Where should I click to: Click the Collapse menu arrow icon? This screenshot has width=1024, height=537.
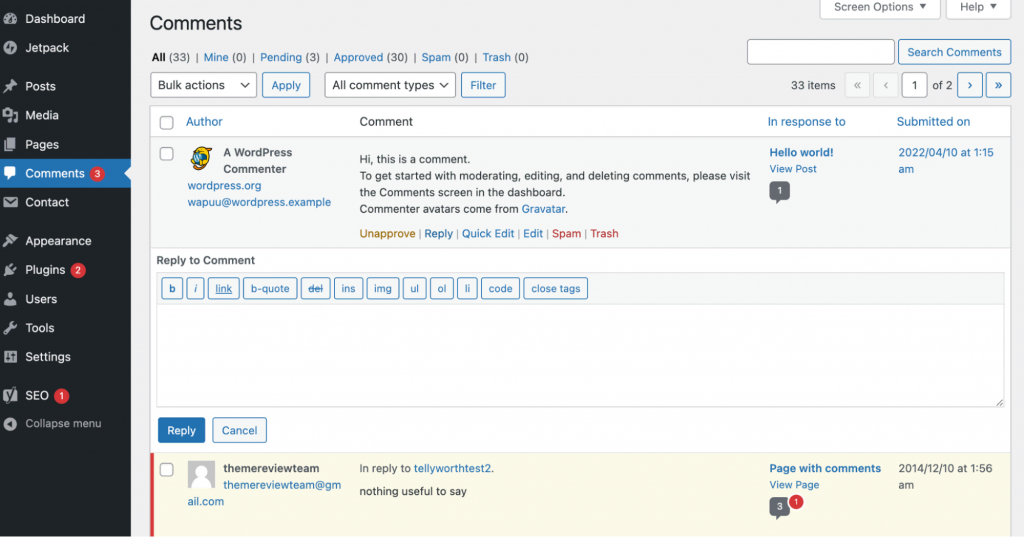pos(10,423)
